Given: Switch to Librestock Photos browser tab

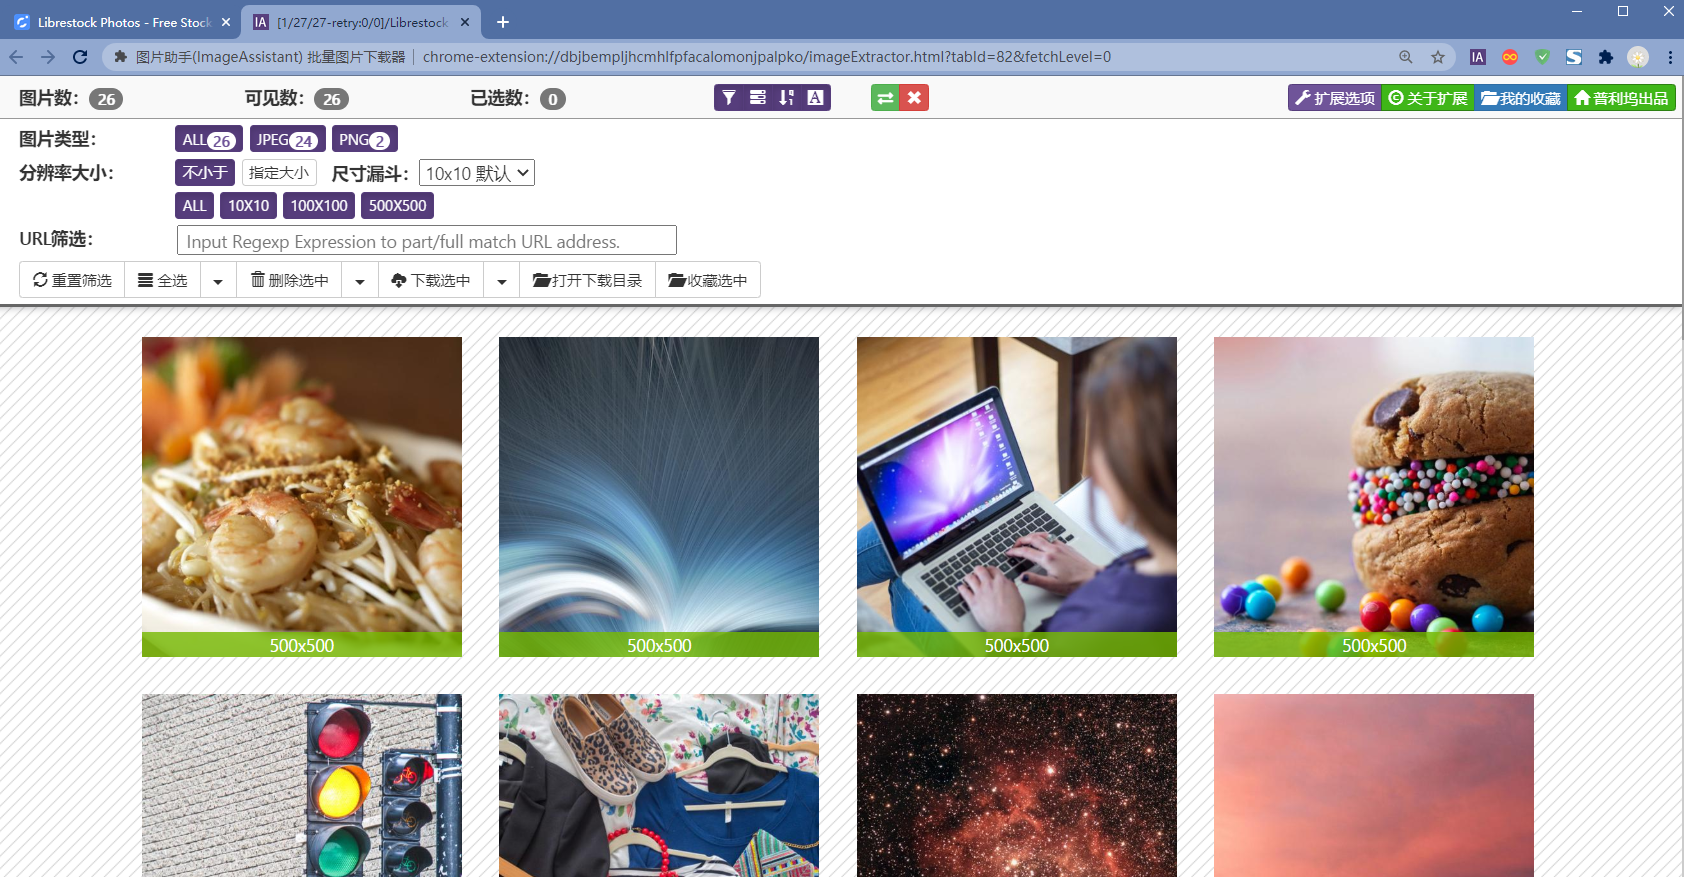Looking at the screenshot, I should (x=120, y=22).
